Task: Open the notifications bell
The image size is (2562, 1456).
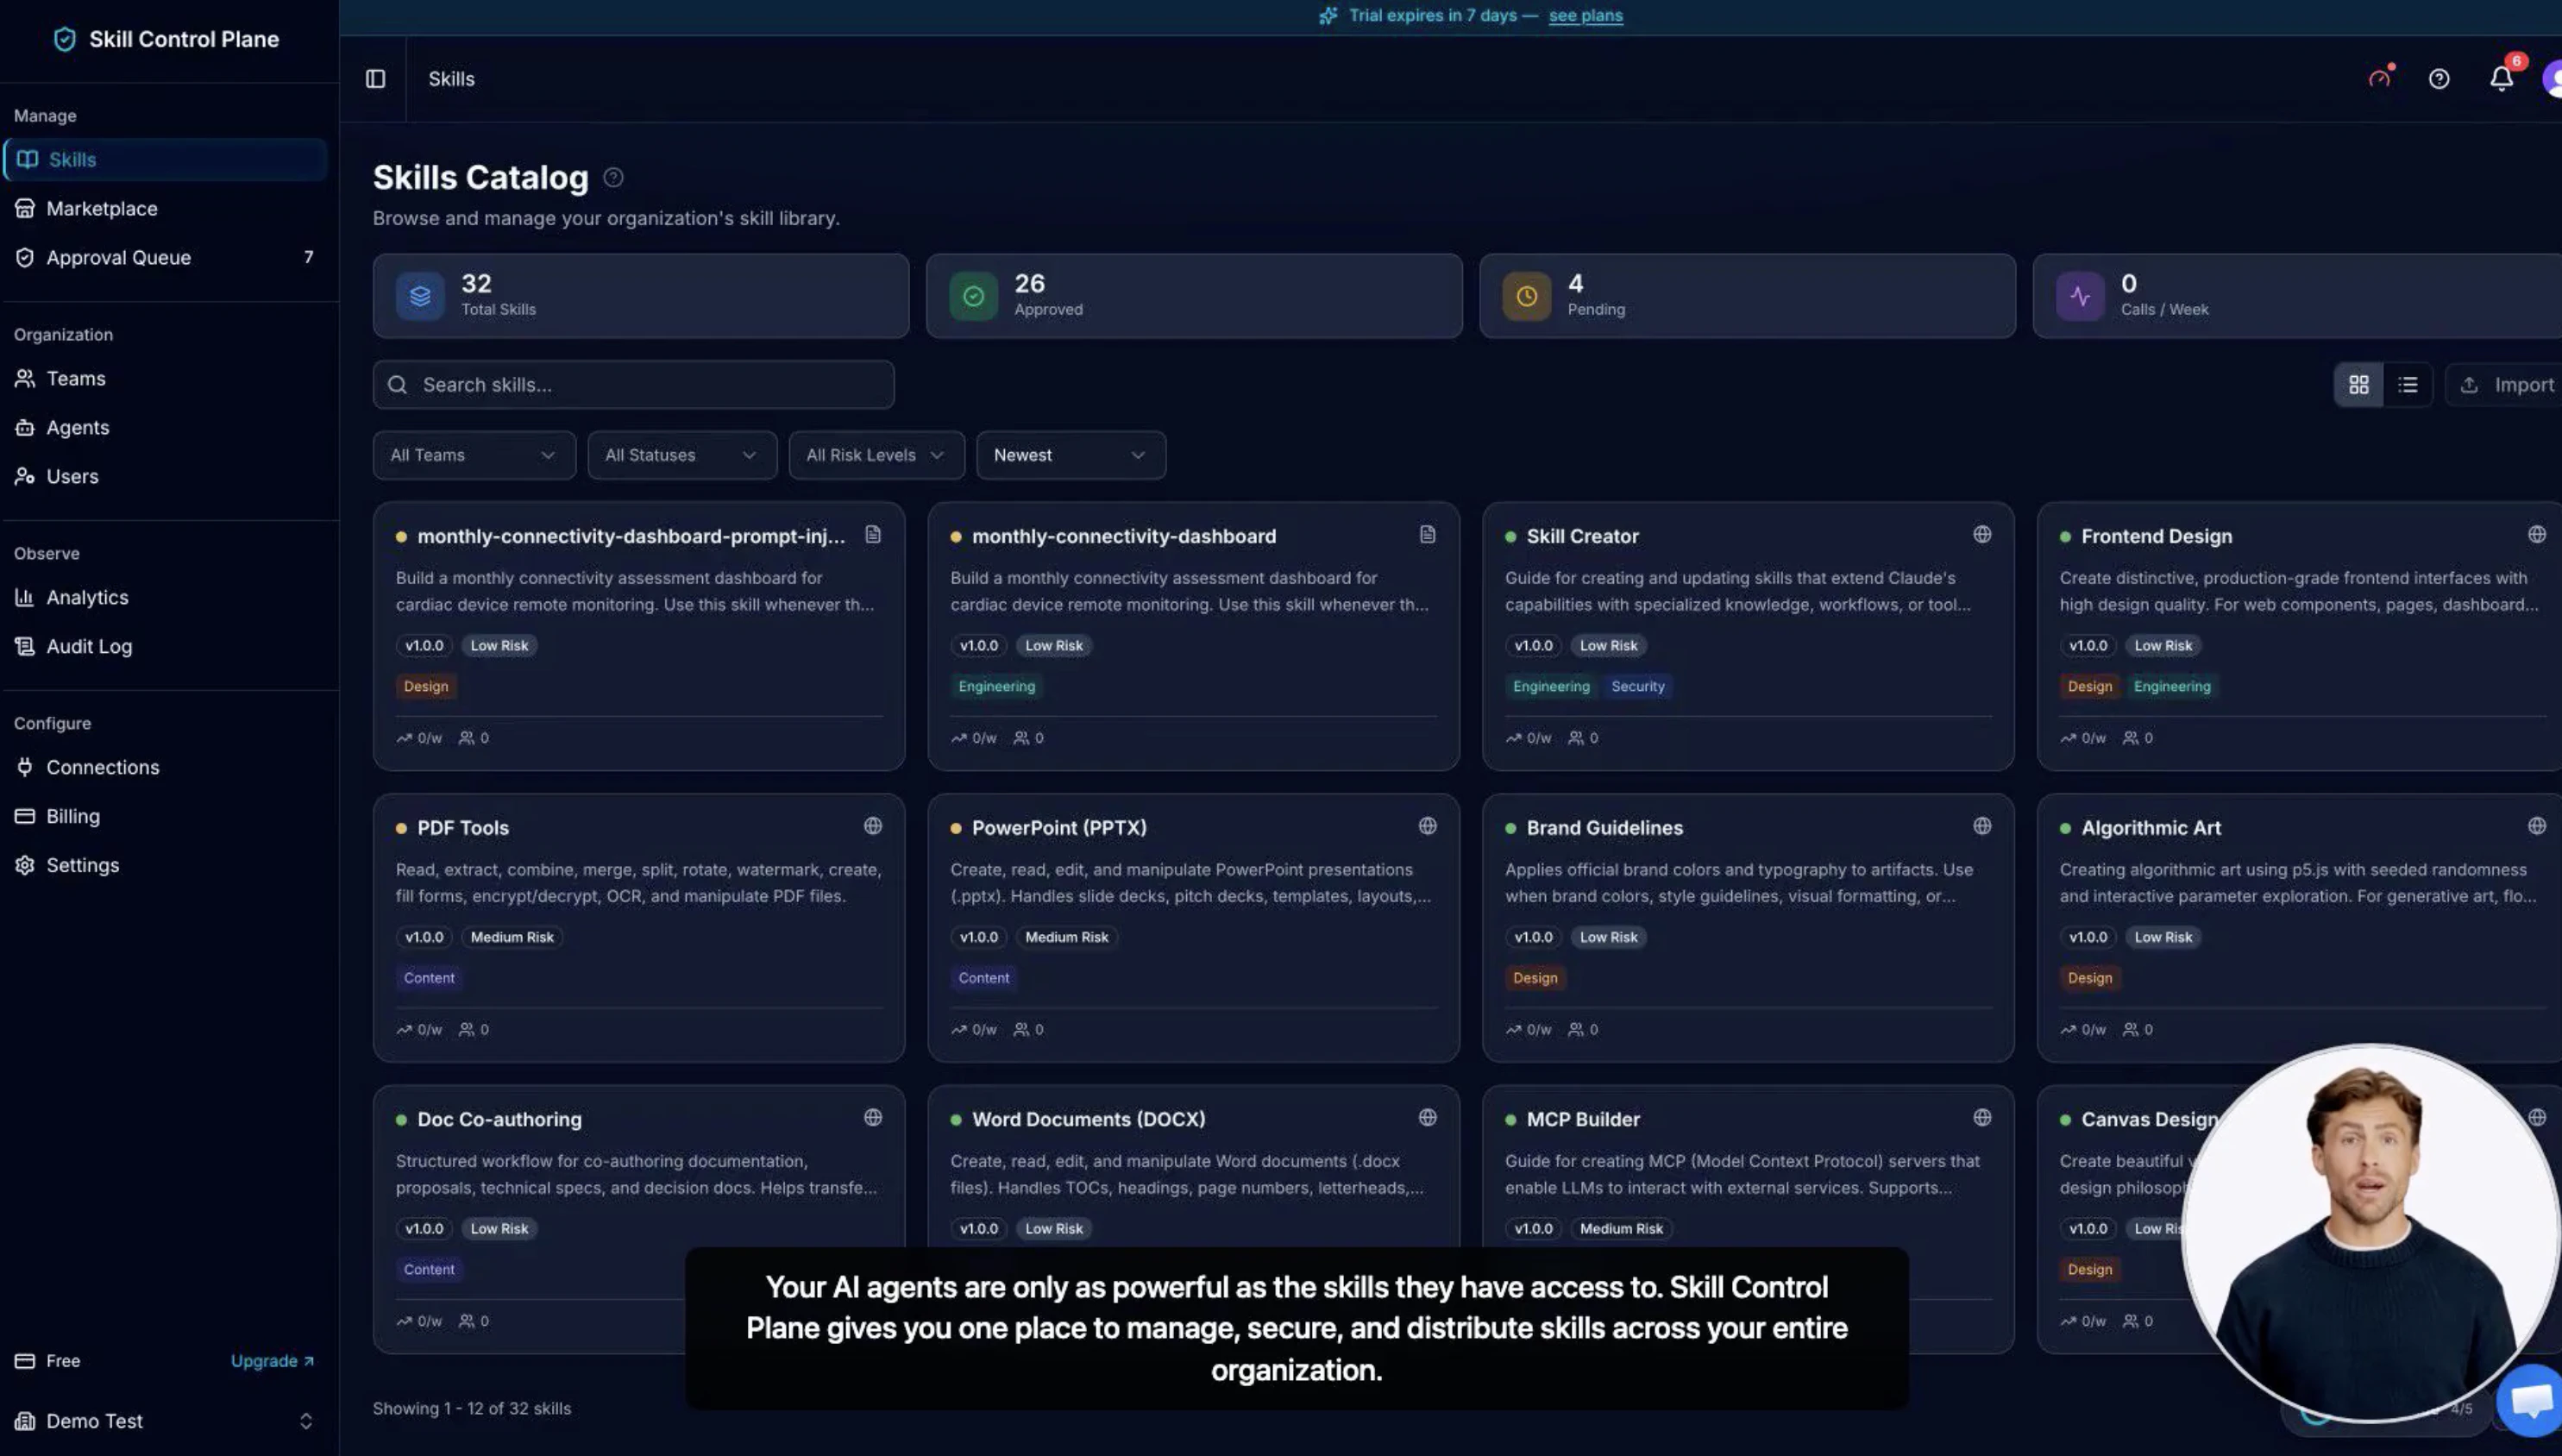Action: pos(2500,79)
